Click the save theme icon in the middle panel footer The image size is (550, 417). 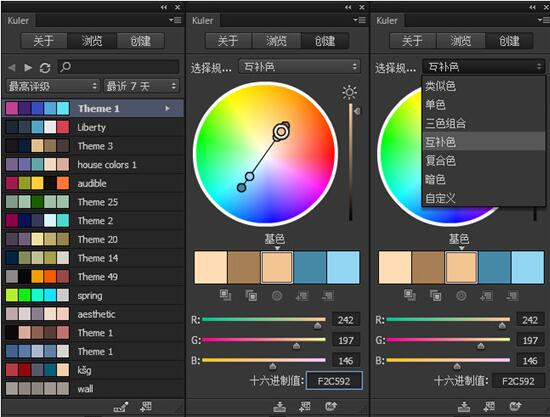pyautogui.click(x=280, y=407)
